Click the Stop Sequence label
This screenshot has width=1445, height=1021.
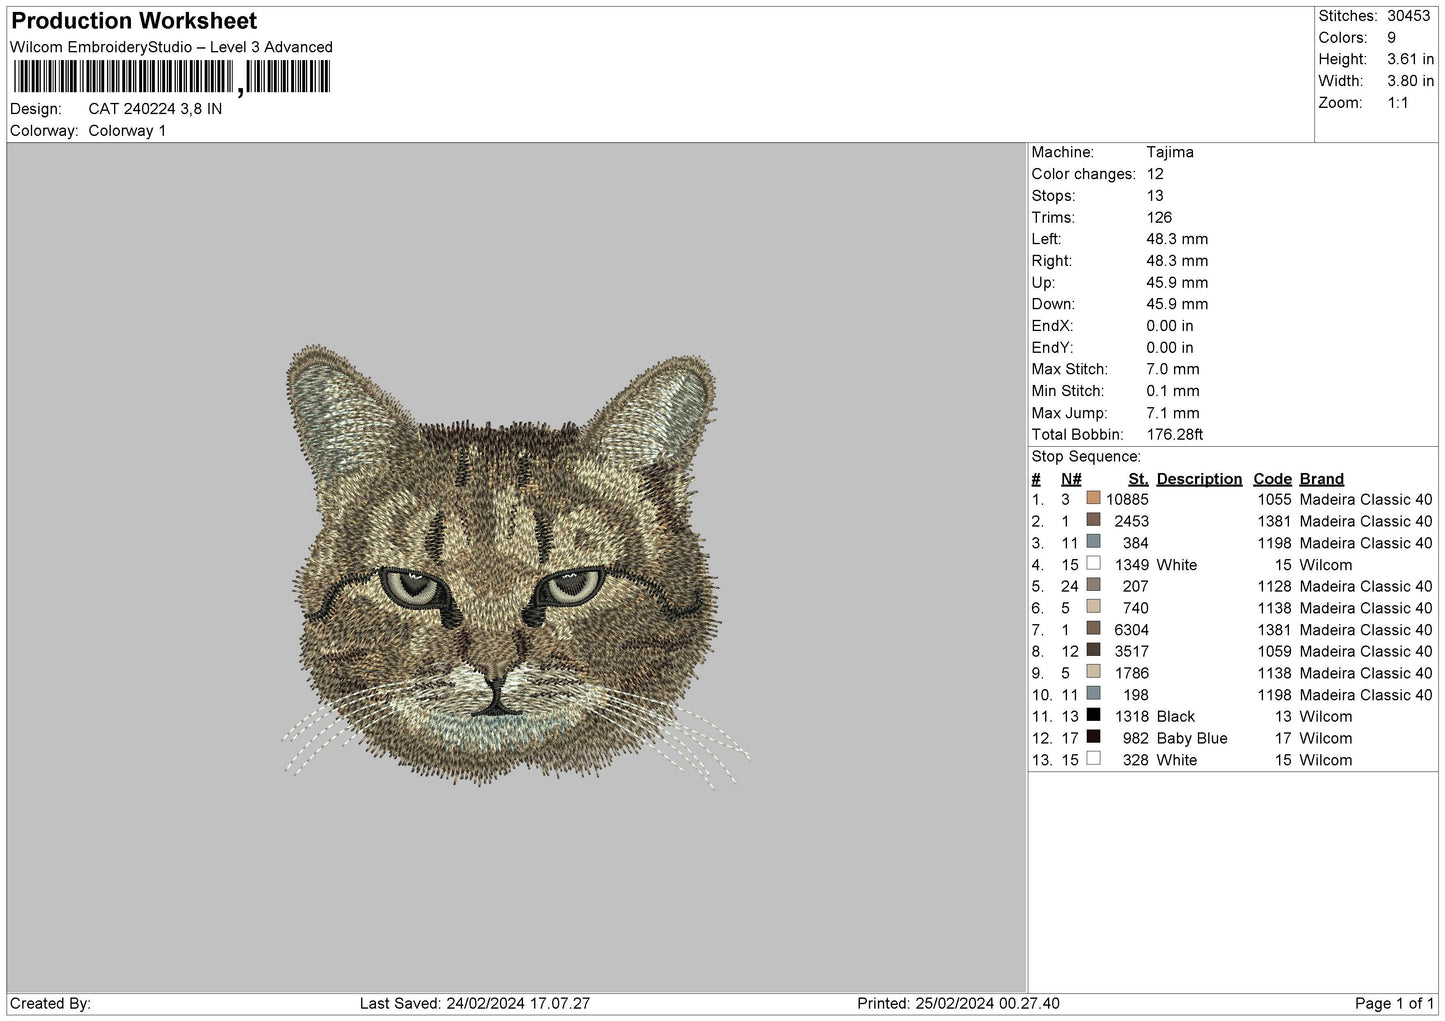click(1086, 457)
